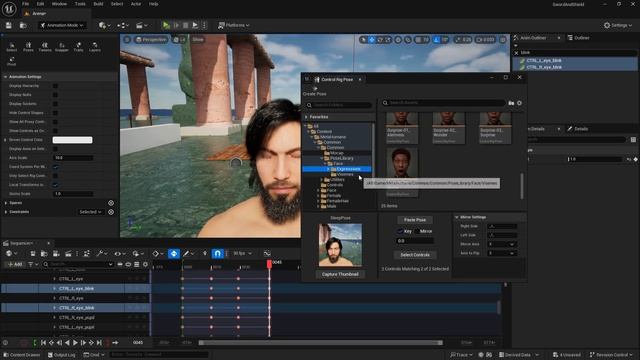
Task: Click the Spaces add circle icon
Action: coord(111,203)
